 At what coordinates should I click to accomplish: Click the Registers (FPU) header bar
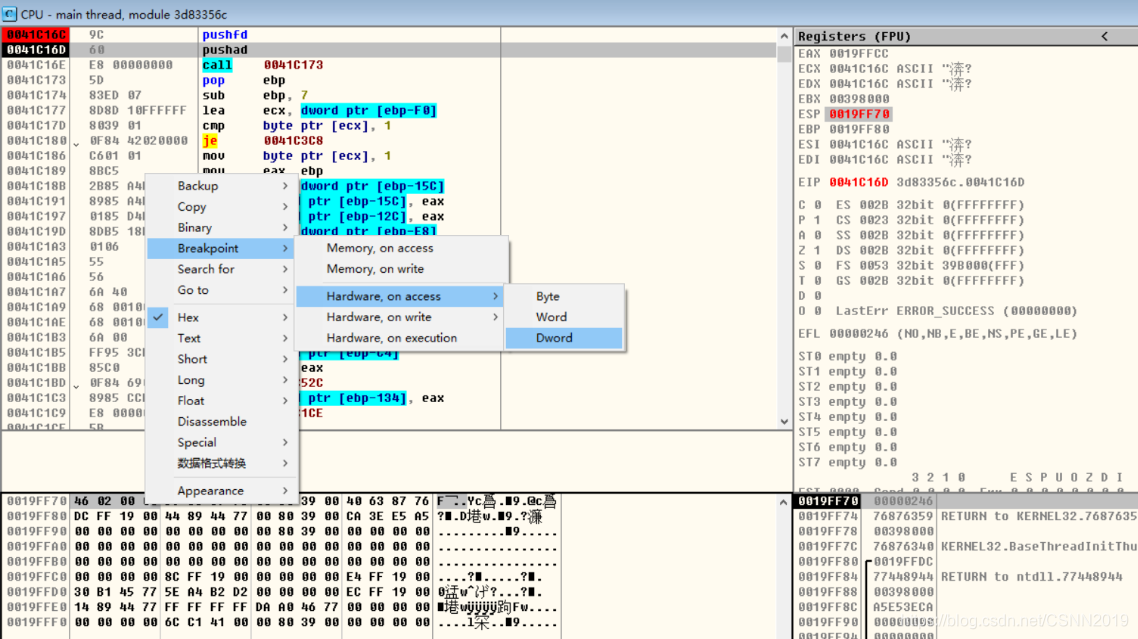966,36
